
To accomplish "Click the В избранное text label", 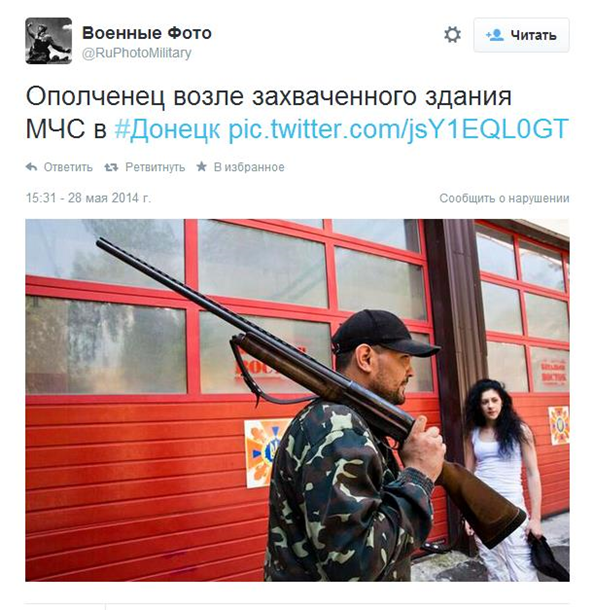I will click(249, 167).
